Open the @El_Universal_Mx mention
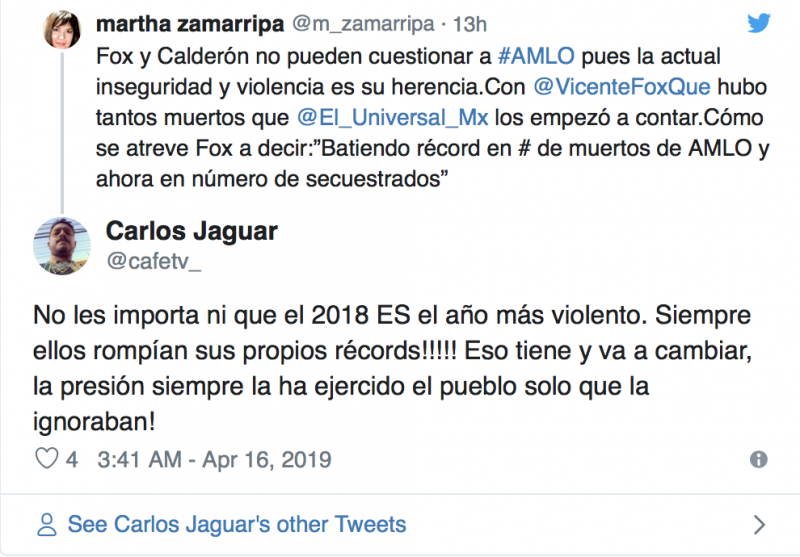Viewport: 800px width, 557px height. tap(393, 117)
